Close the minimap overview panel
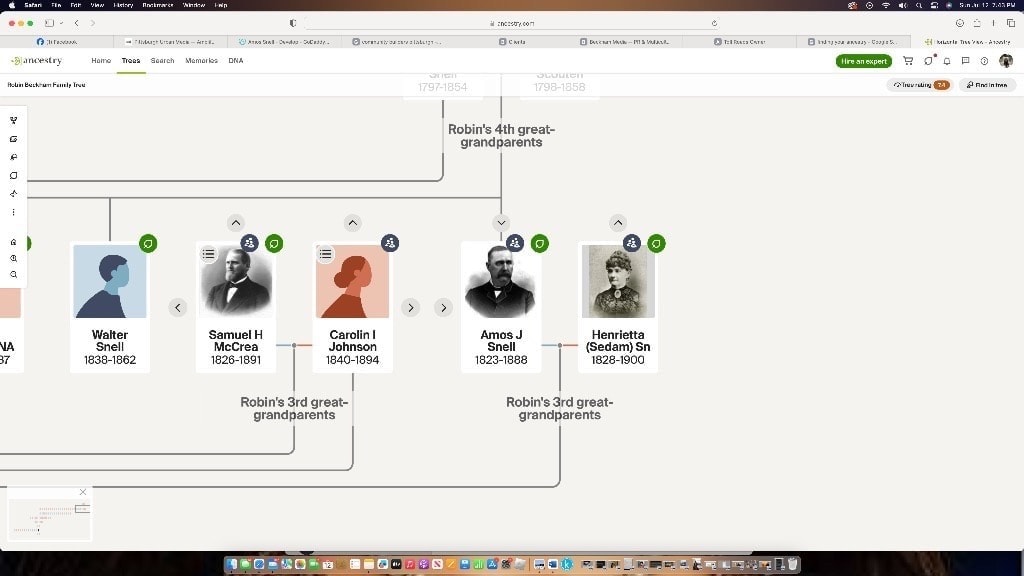The image size is (1024, 576). pyautogui.click(x=83, y=492)
